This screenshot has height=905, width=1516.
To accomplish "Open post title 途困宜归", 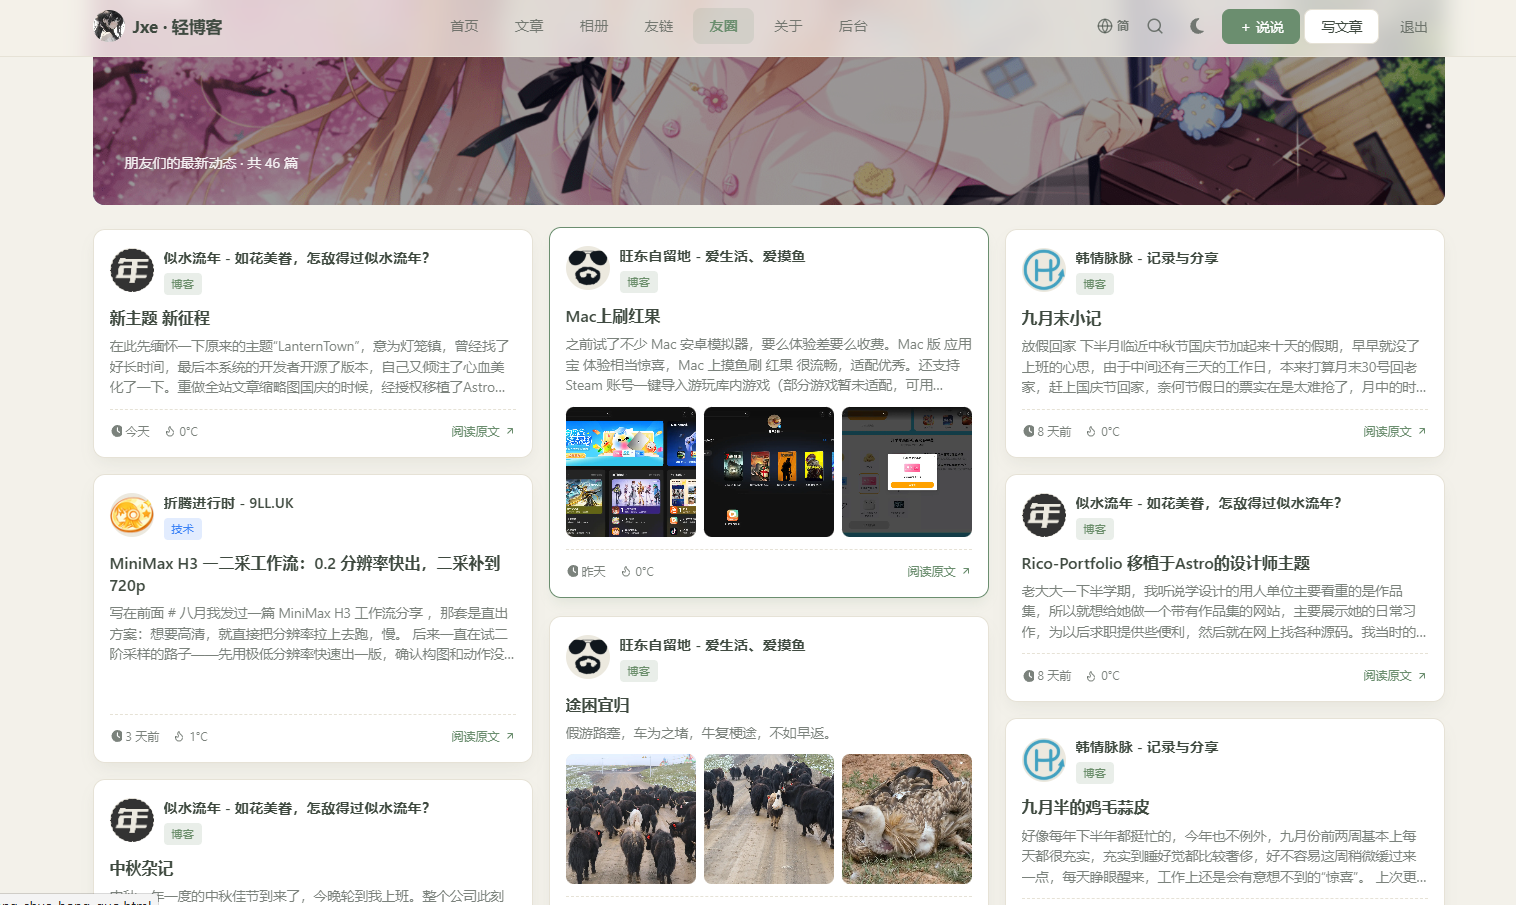I will [598, 705].
